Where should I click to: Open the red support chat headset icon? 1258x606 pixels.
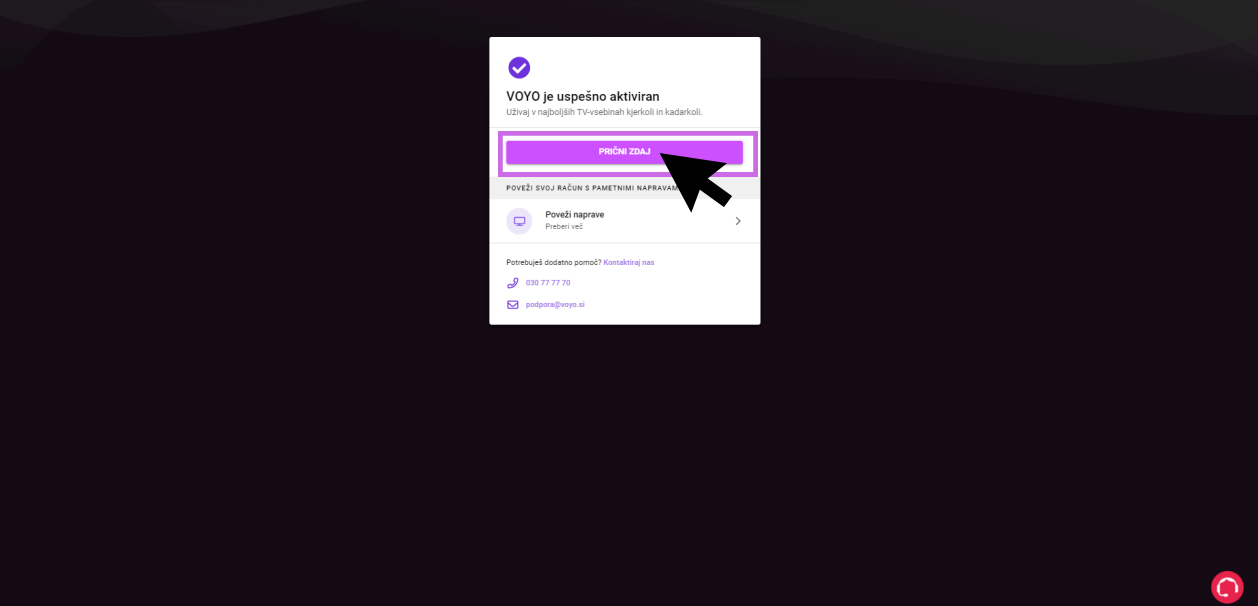tap(1227, 587)
